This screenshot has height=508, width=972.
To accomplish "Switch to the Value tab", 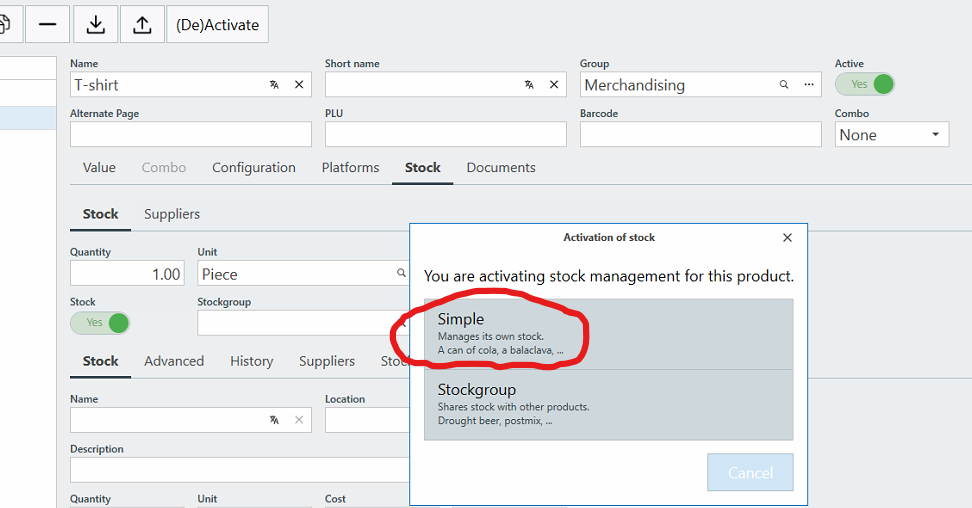I will (99, 168).
